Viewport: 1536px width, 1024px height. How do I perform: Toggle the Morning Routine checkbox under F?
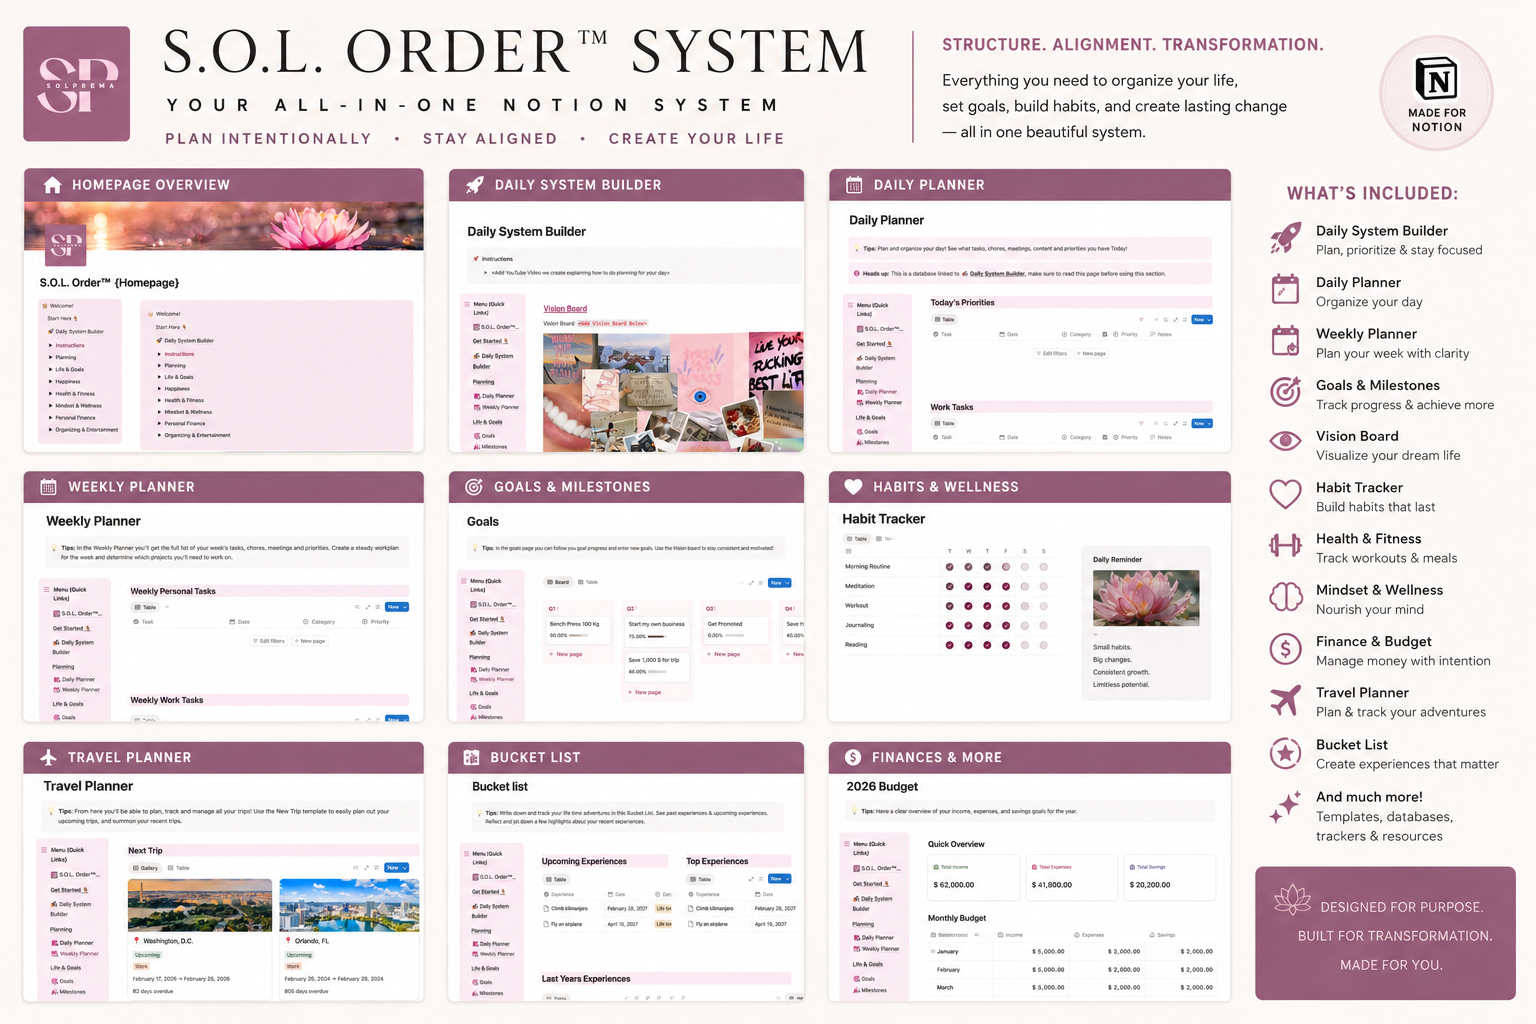1006,567
